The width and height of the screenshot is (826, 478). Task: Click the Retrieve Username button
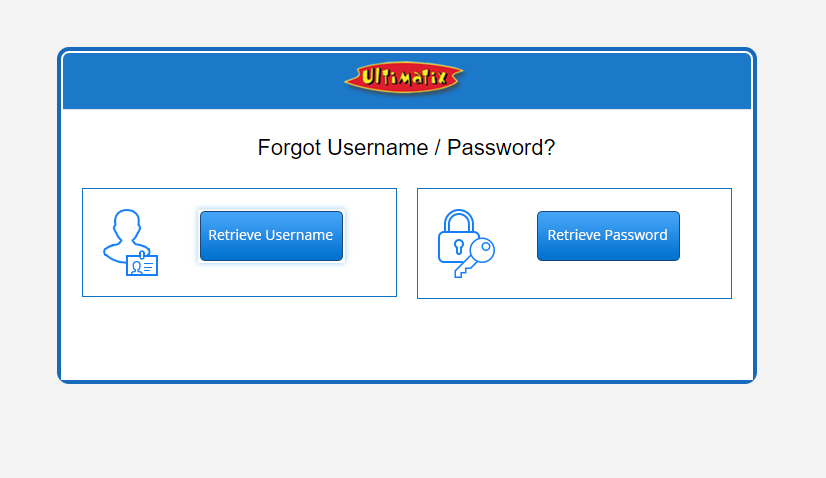pyautogui.click(x=271, y=236)
